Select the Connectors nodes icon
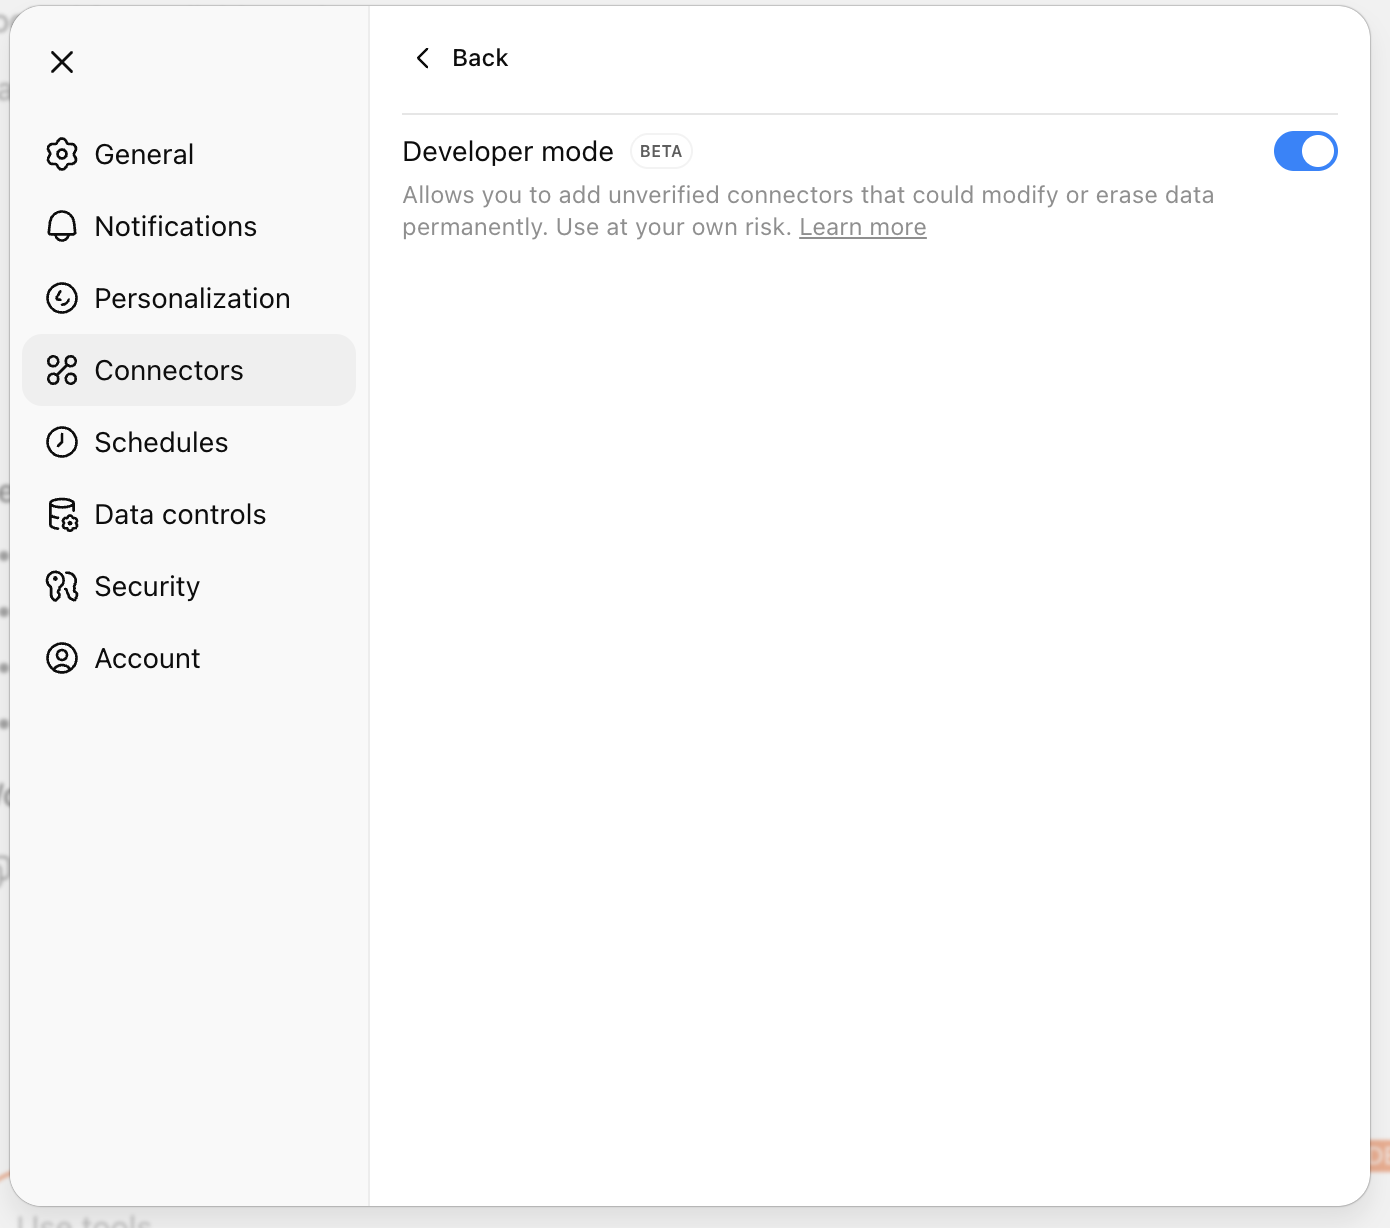The image size is (1390, 1228). (x=62, y=370)
